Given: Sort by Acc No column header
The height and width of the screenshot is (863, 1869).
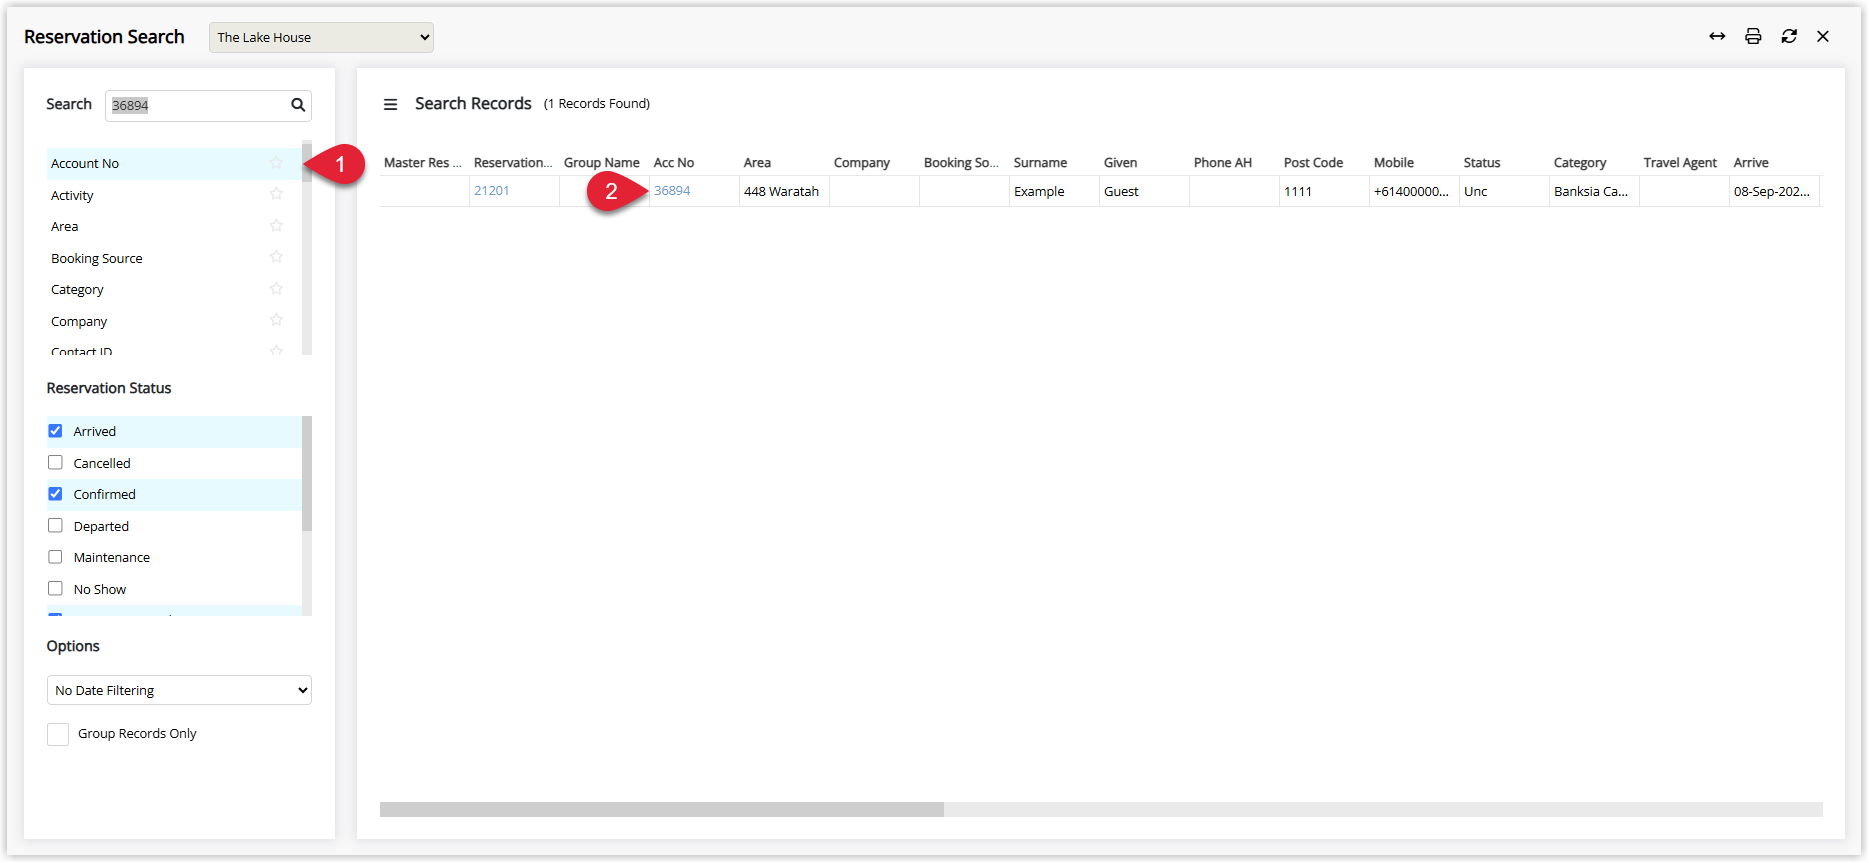Looking at the screenshot, I should 674,163.
